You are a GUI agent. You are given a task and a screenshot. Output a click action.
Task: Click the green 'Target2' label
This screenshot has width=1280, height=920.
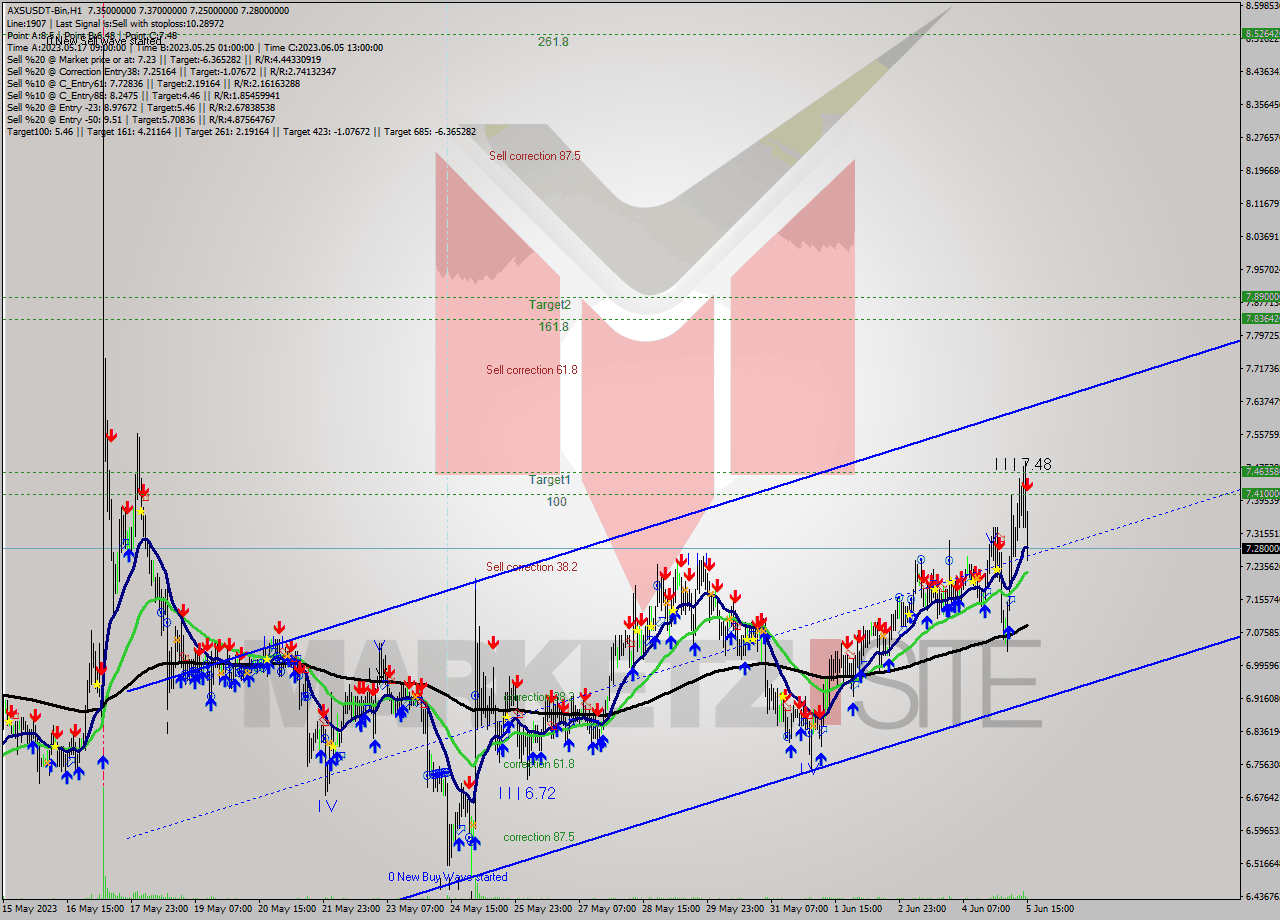tap(551, 305)
